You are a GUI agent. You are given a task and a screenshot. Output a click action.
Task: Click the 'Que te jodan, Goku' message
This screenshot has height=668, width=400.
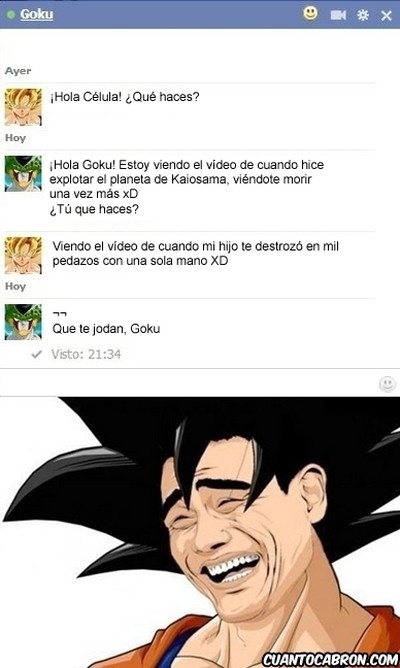point(106,329)
